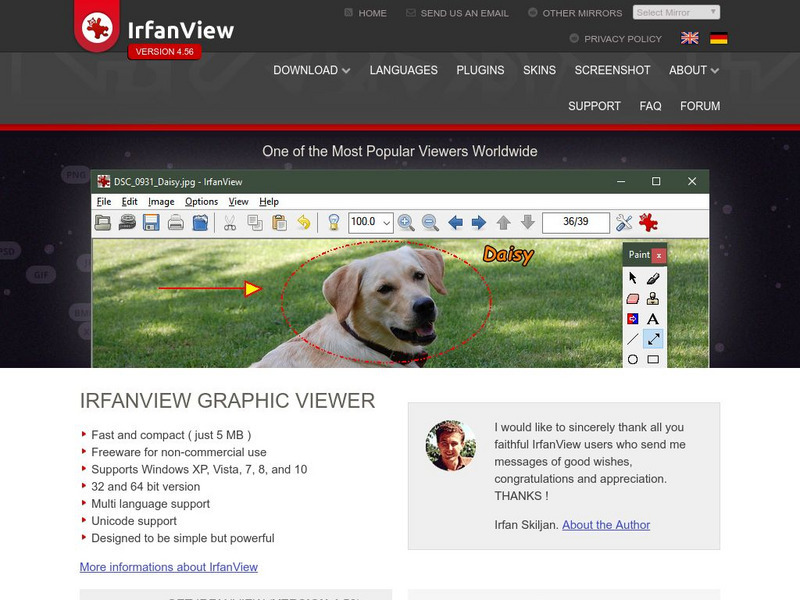
Task: Click the IrfanView red logo badge
Action: [x=97, y=26]
